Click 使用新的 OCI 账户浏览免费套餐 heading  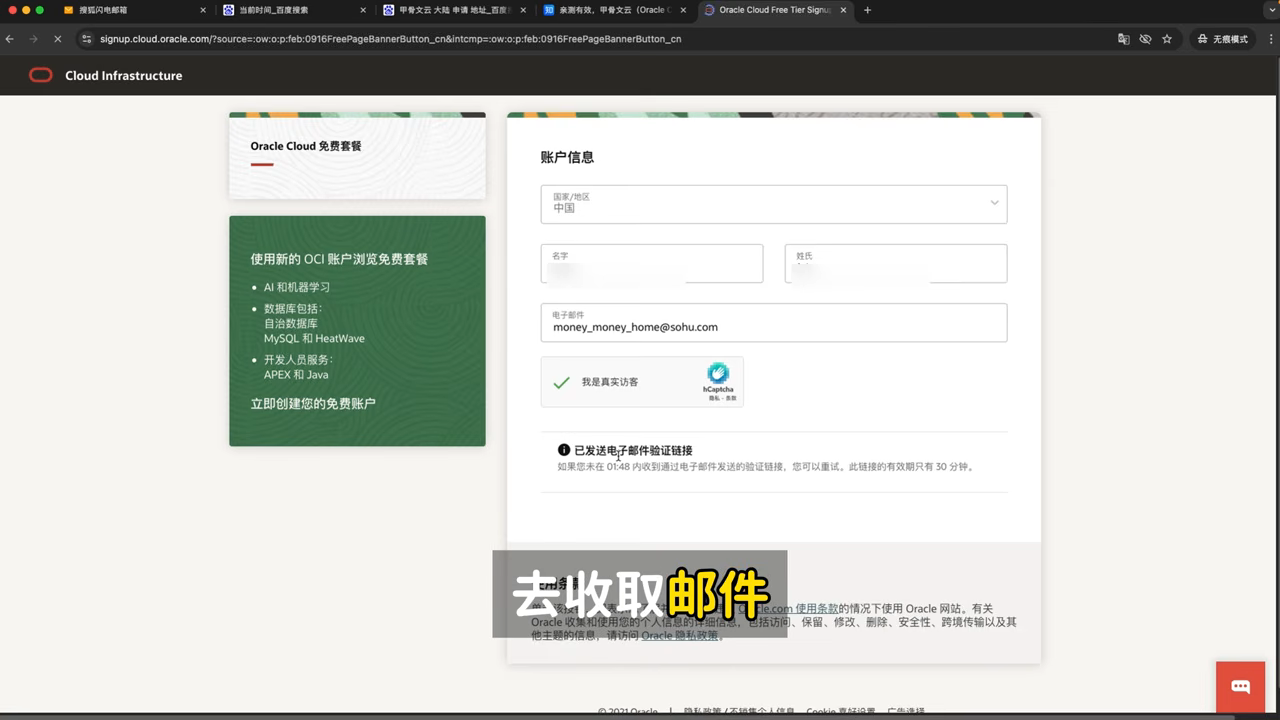[x=339, y=259]
